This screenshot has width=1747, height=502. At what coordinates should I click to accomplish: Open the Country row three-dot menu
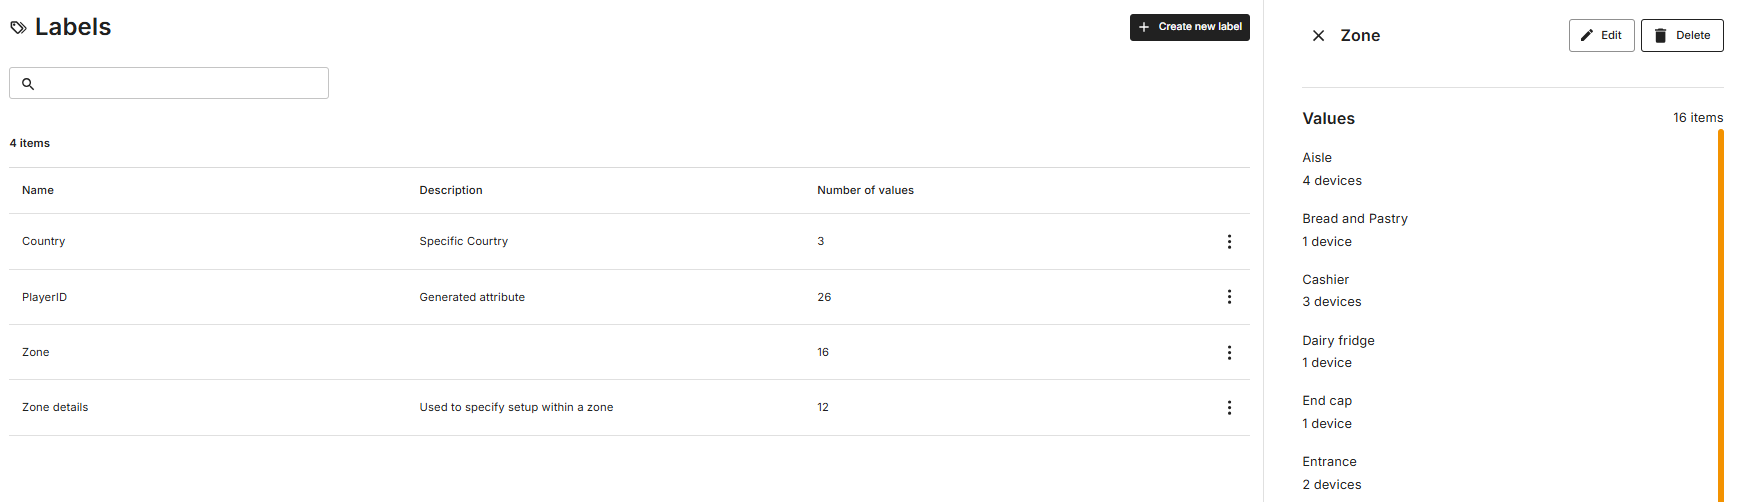click(1229, 242)
